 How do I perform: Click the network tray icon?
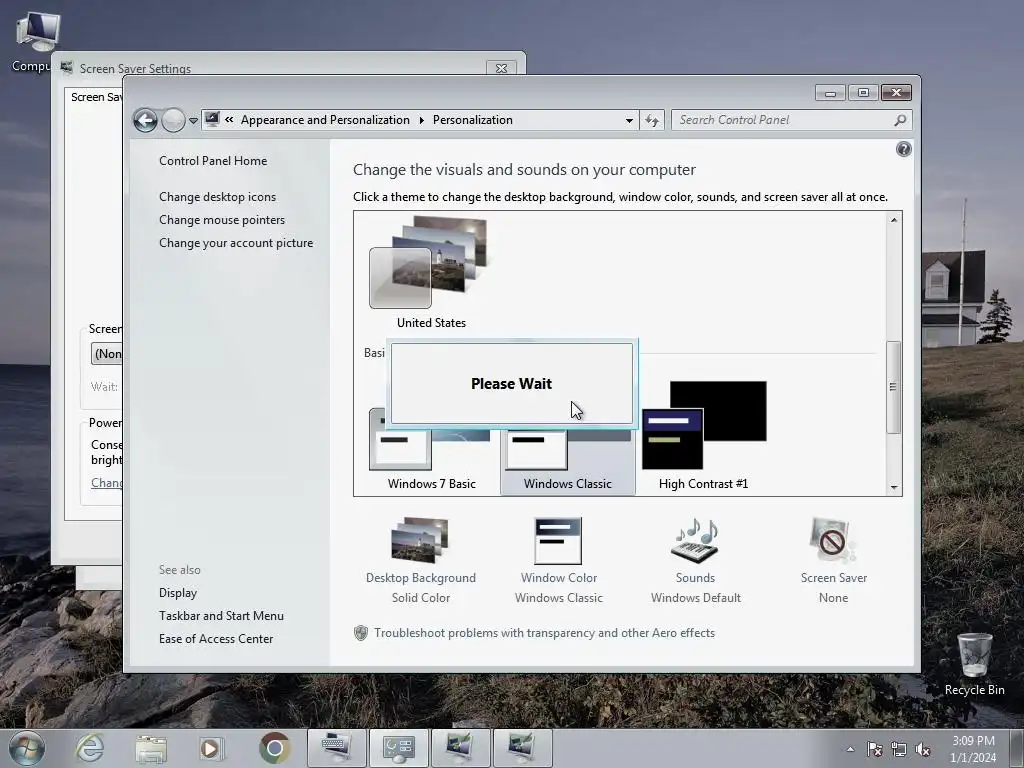click(899, 749)
